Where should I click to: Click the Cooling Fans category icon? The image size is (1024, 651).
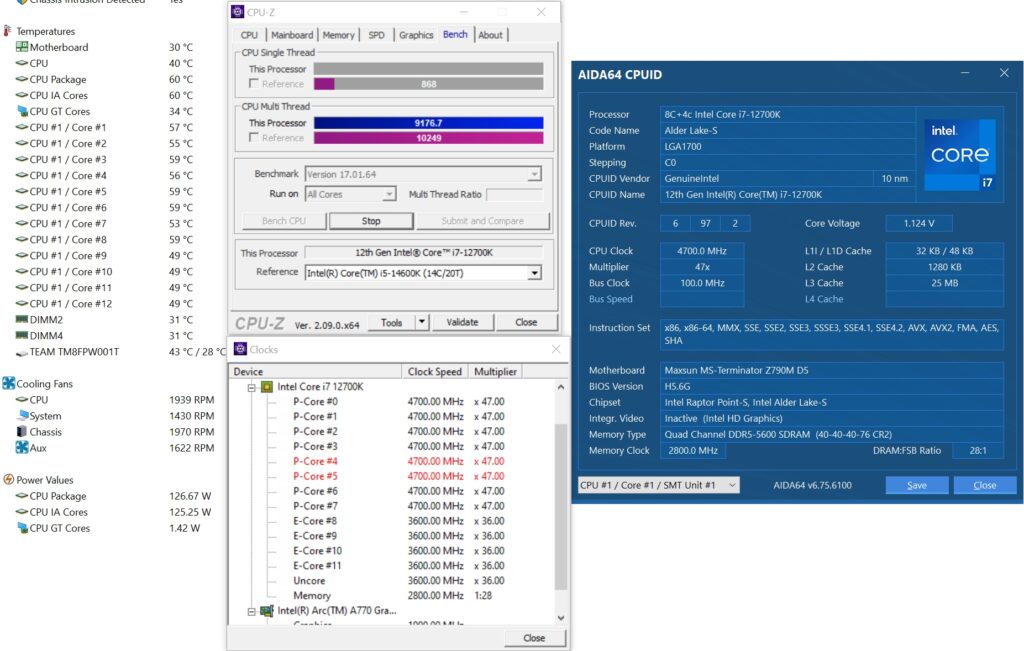click(x=8, y=383)
